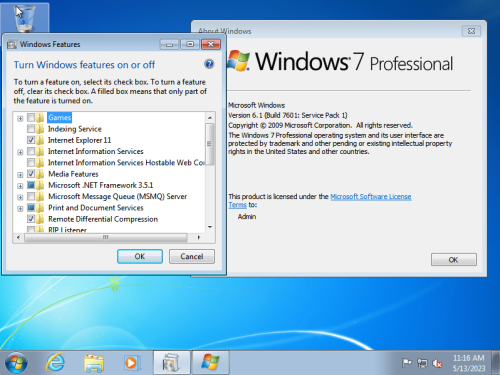Click the Media Features folder icon

point(40,174)
